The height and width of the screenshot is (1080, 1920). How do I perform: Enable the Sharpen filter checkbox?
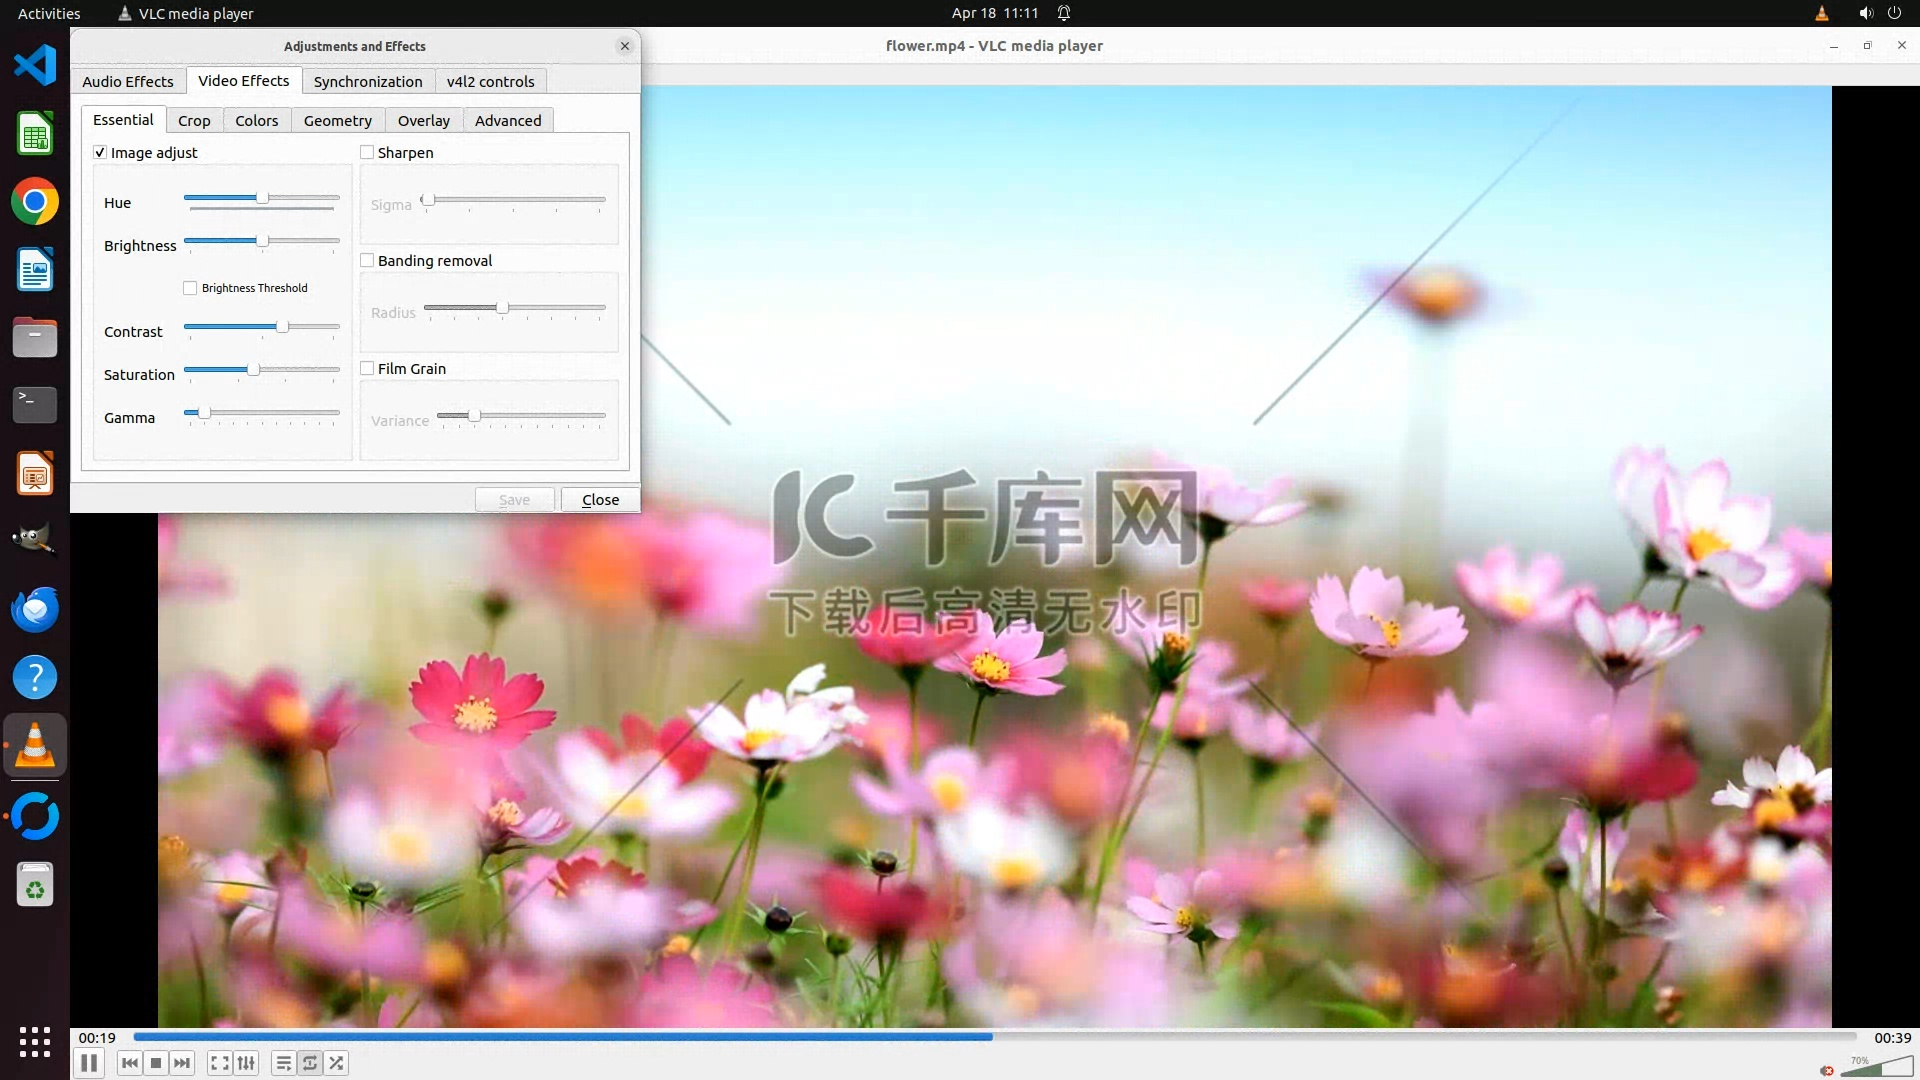(x=367, y=152)
